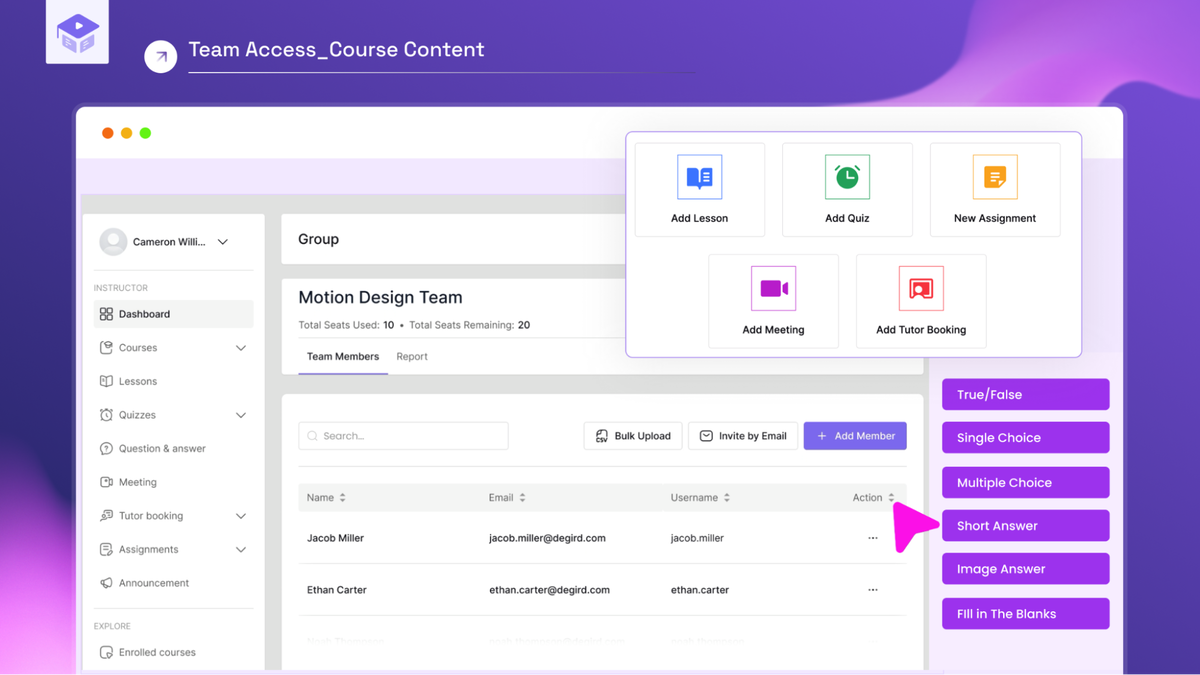Select the Team Members tab
The width and height of the screenshot is (1200, 675).
pos(343,357)
